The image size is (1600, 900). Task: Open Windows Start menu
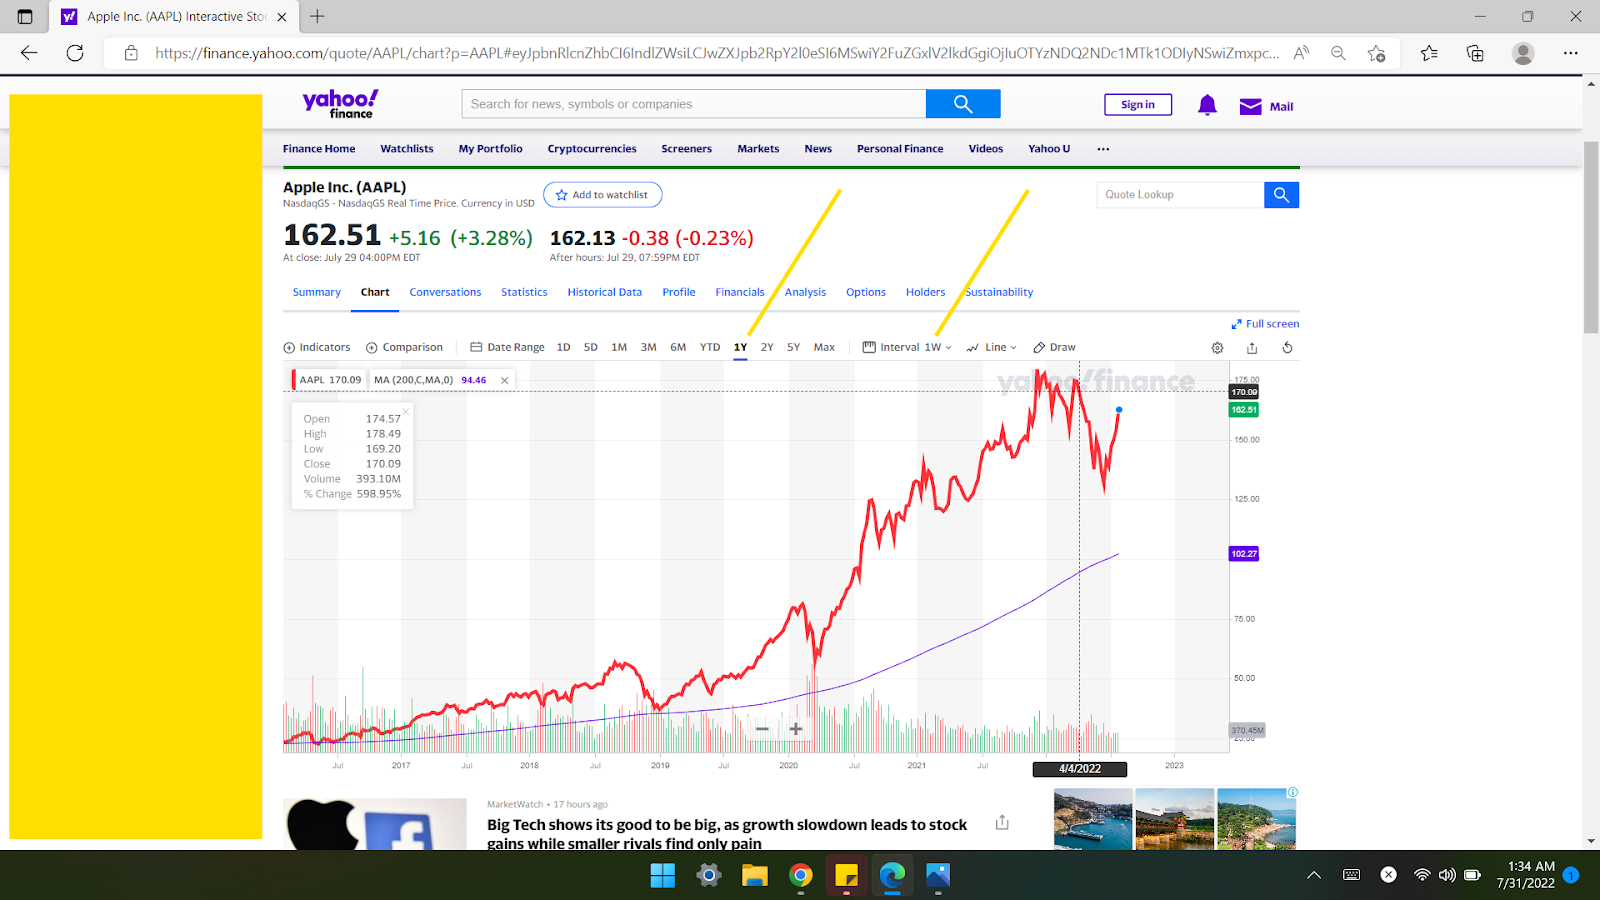(662, 876)
